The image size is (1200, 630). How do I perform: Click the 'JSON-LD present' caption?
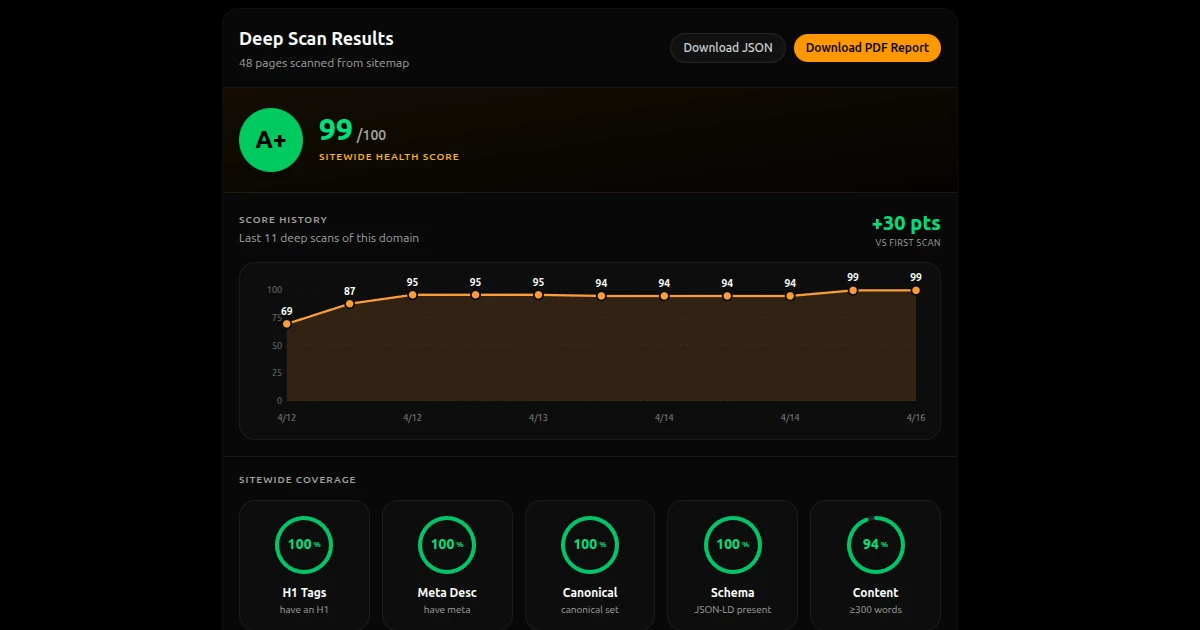click(x=732, y=610)
